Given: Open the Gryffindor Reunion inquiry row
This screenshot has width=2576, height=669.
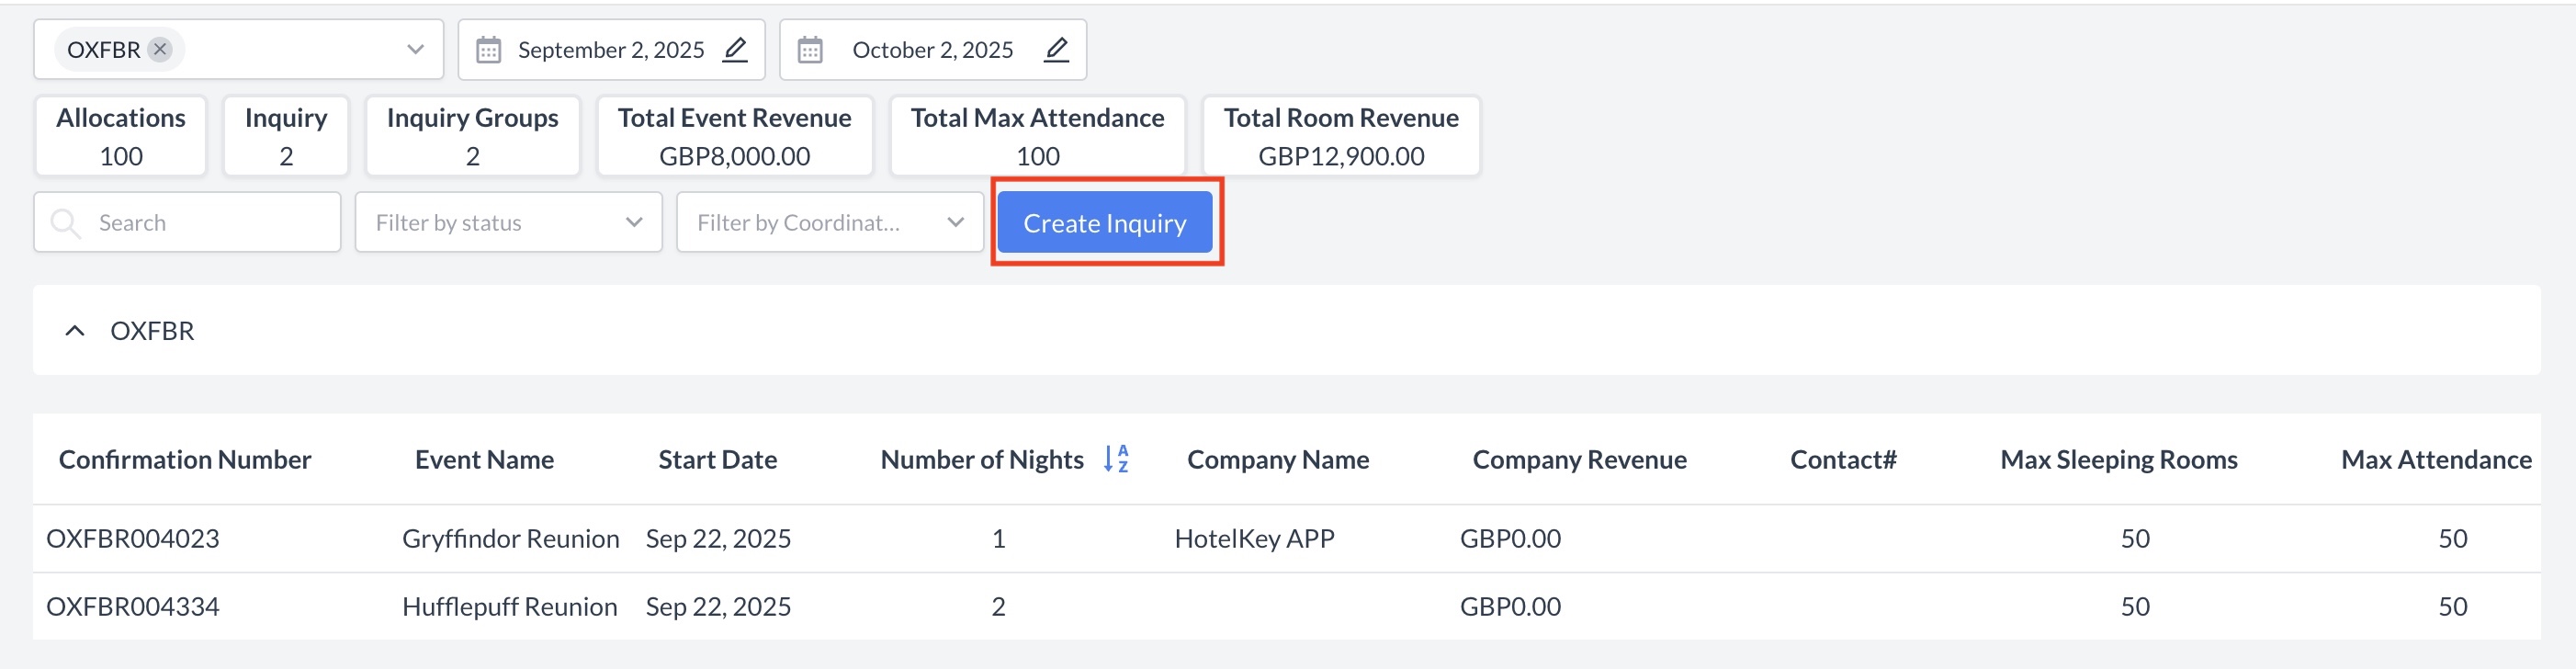Looking at the screenshot, I should 510,539.
